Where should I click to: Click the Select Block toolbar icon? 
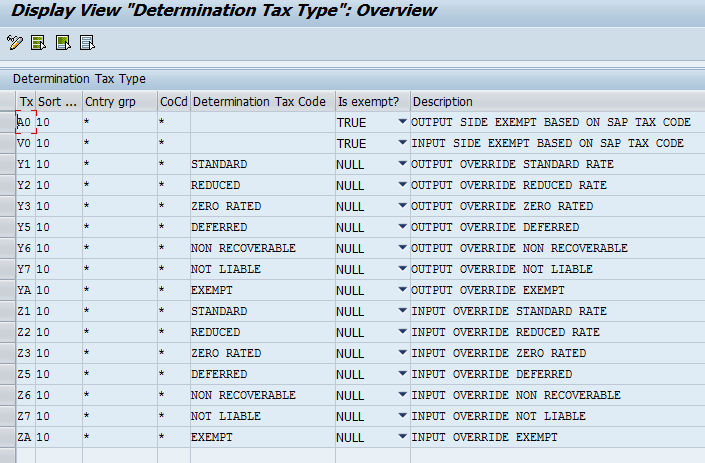pos(63,42)
